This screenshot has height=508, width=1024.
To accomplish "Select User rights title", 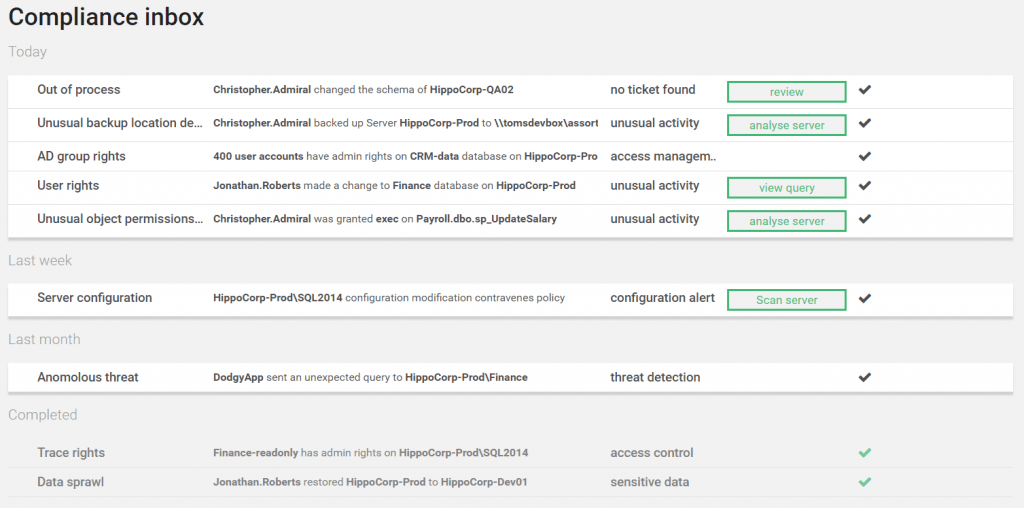I will click(68, 185).
